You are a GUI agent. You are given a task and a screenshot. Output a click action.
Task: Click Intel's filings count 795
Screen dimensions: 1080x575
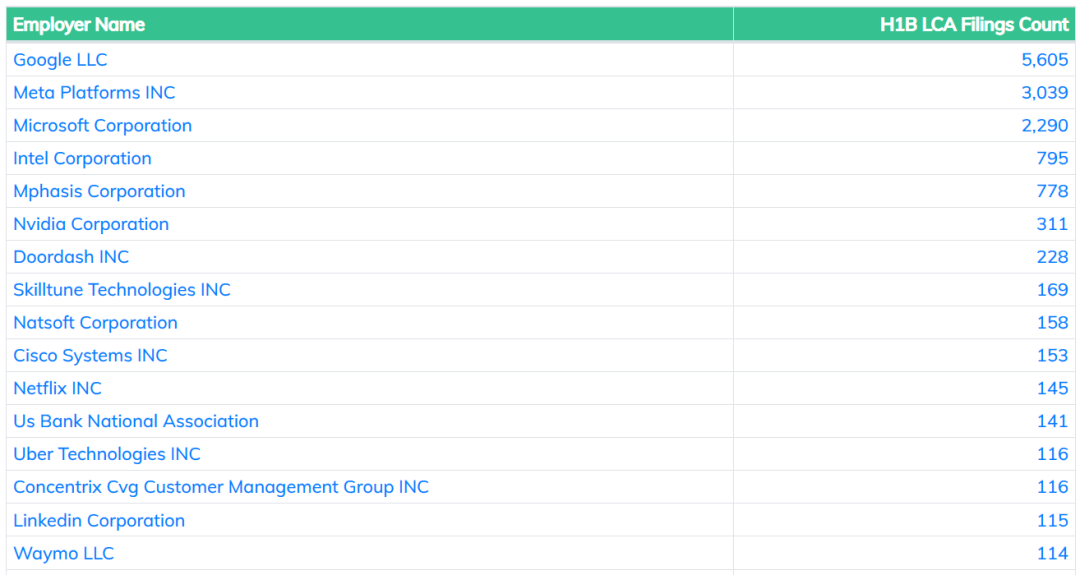[1052, 158]
